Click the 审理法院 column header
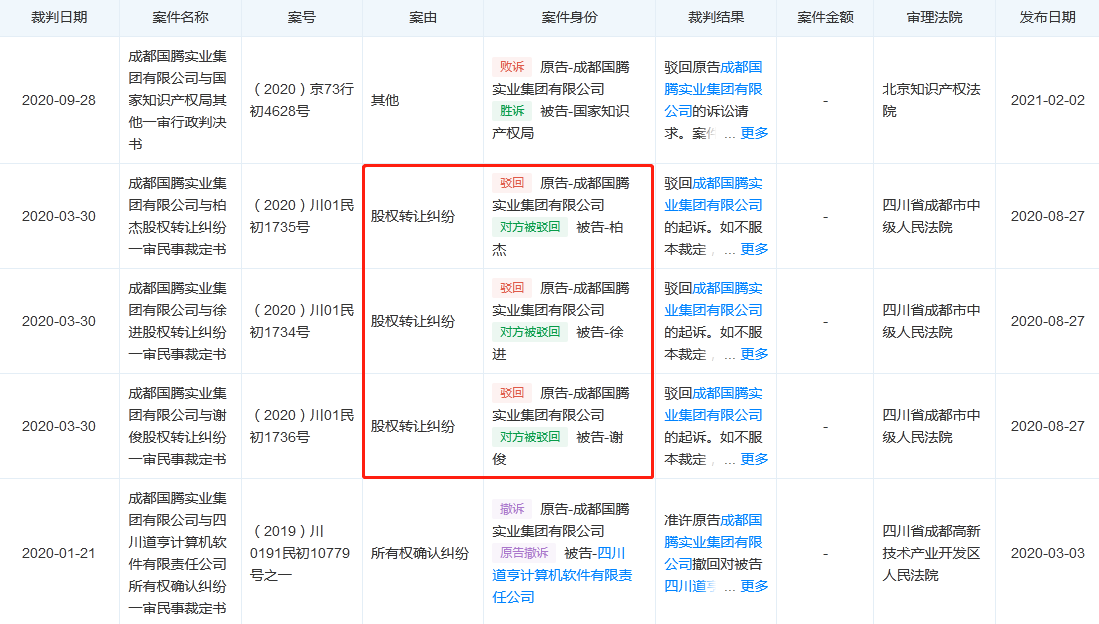The image size is (1099, 624). tap(934, 18)
